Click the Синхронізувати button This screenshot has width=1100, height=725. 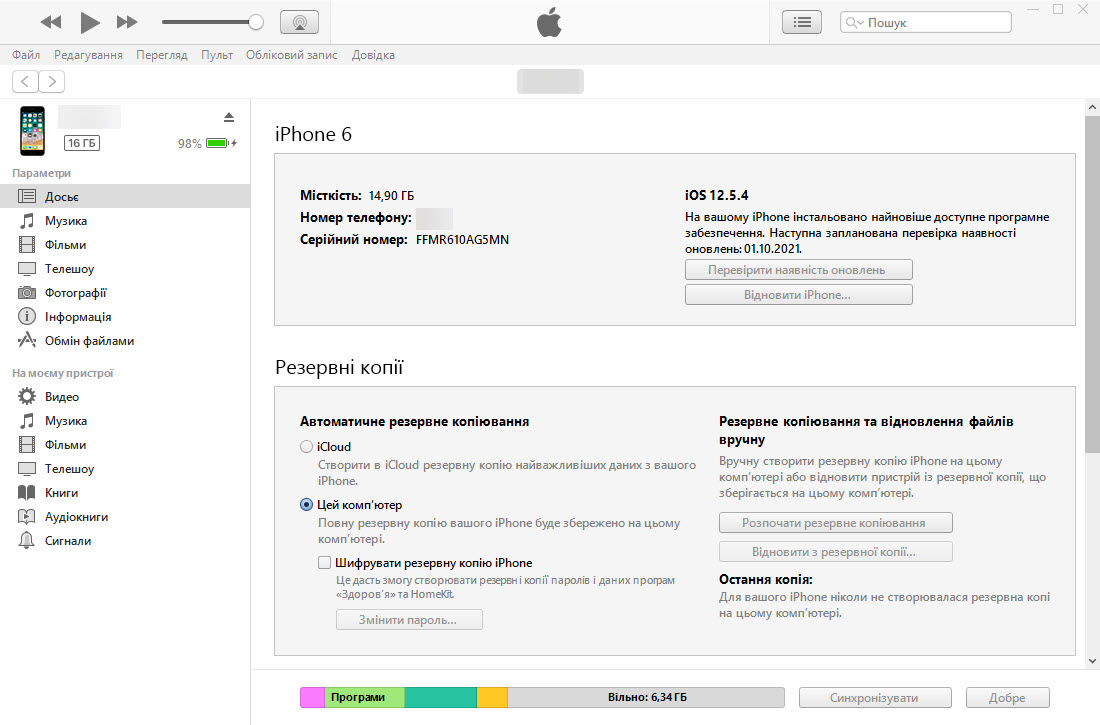875,698
